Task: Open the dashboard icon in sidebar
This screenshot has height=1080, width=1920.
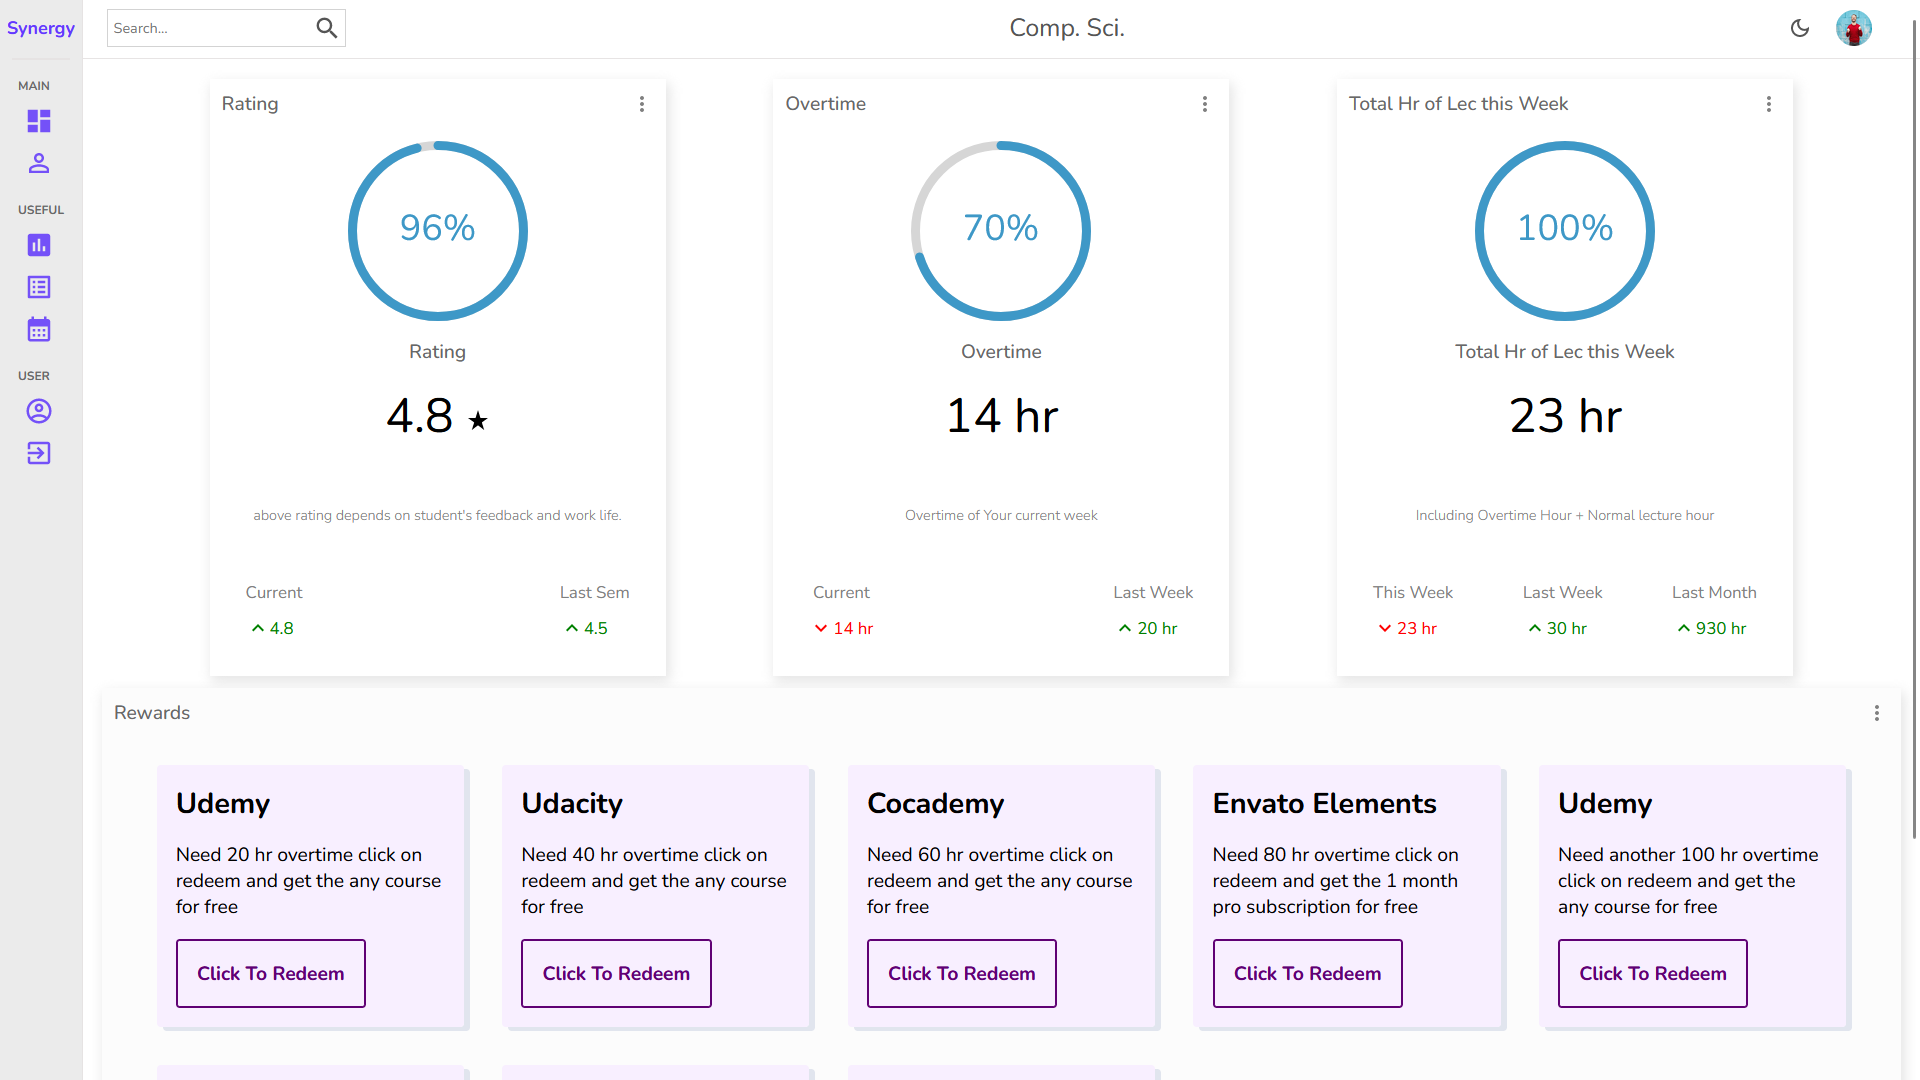Action: coord(39,121)
